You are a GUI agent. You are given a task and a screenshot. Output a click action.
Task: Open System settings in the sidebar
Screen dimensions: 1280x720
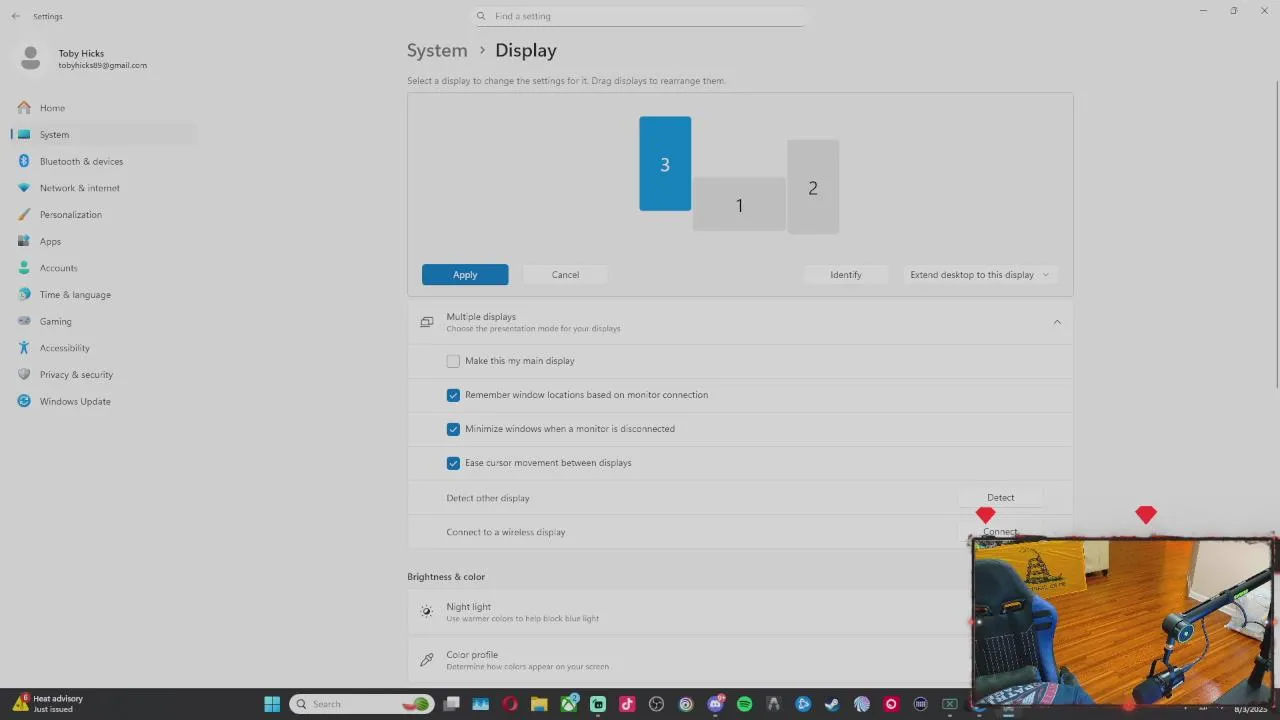[103, 134]
